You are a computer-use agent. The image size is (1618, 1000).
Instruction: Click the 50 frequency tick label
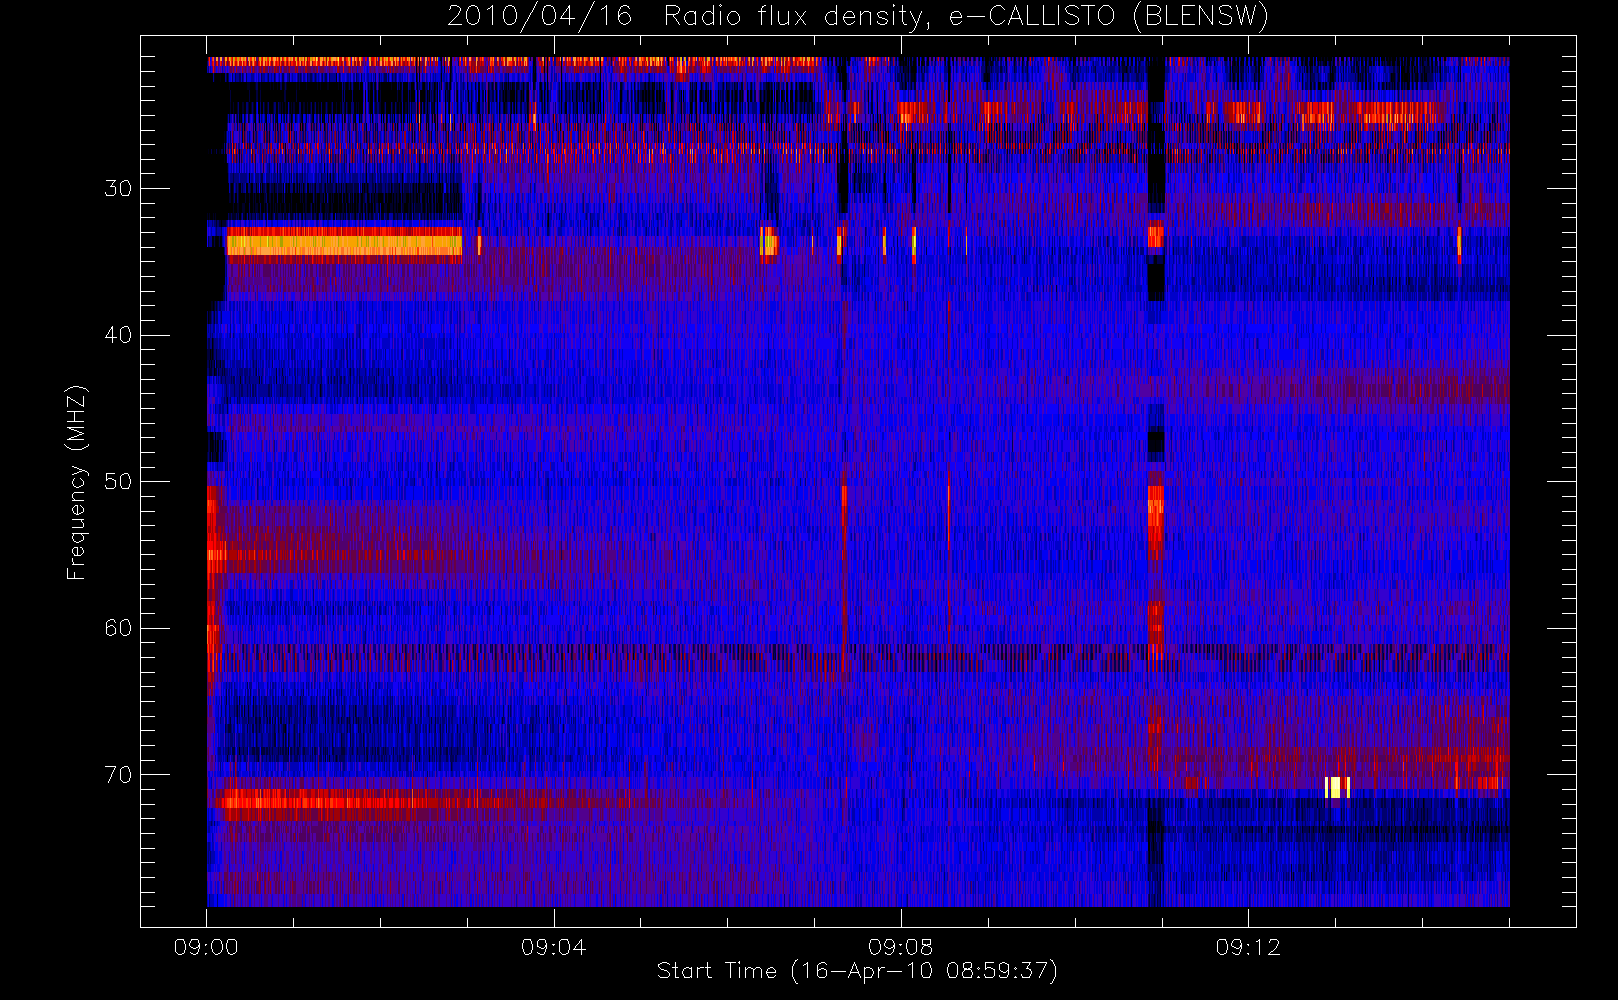(x=118, y=481)
